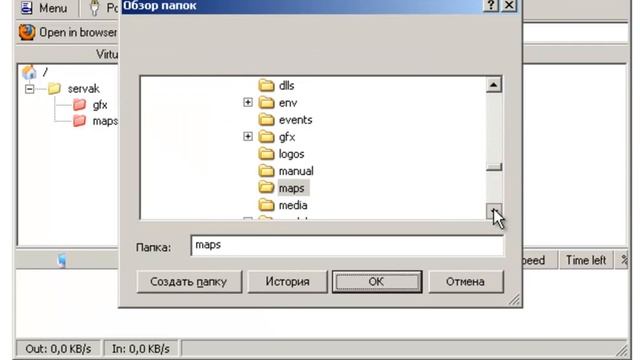Screen dimensions: 640x360
Task: Click the folder list scroll up arrow
Action: [x=494, y=85]
